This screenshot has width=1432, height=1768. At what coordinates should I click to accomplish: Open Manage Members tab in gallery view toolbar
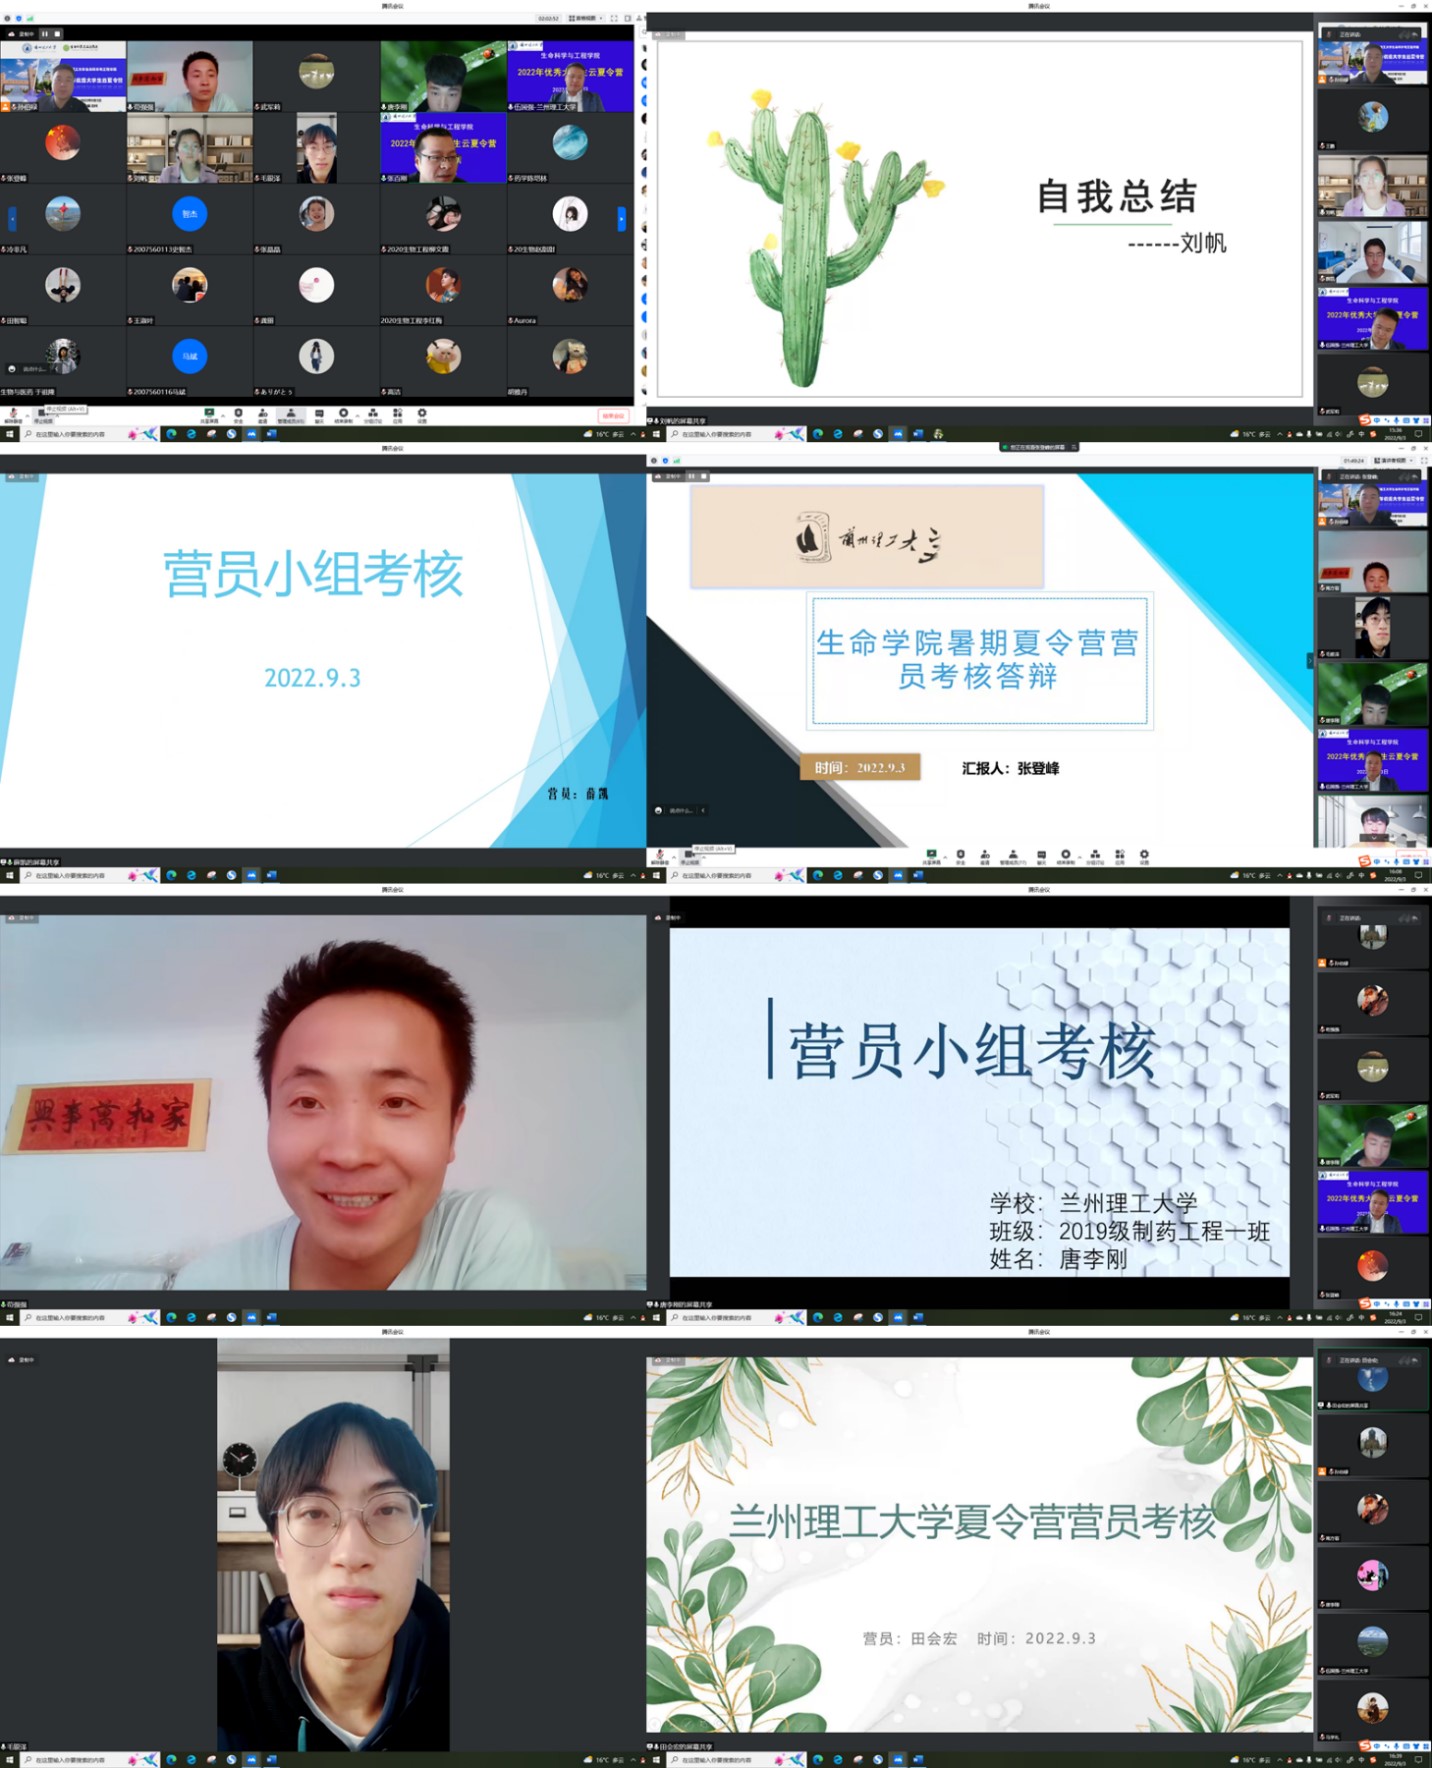[290, 414]
